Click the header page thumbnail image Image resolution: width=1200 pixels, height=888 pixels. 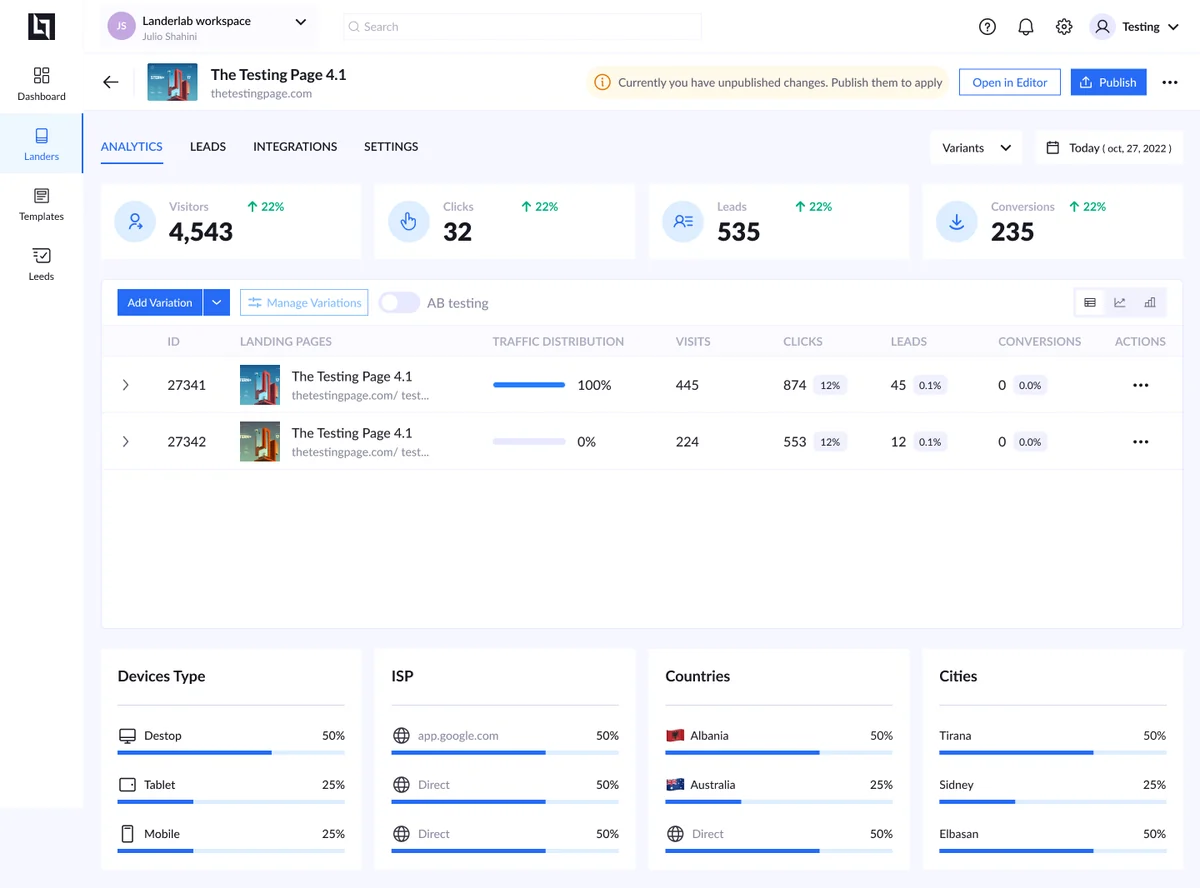172,82
